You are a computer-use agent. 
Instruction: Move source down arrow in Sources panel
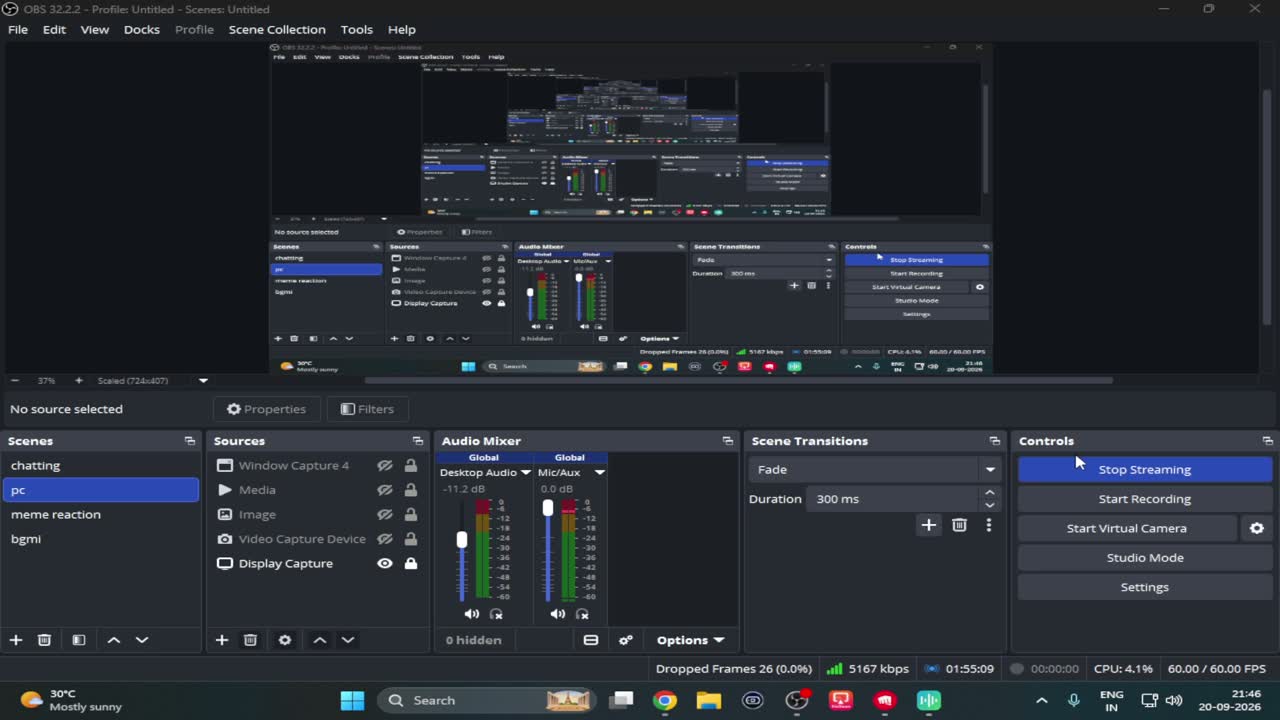348,640
